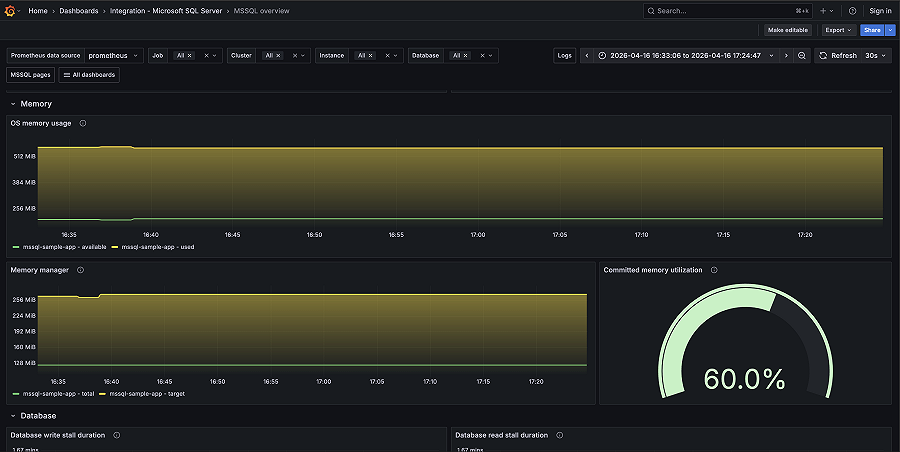Open the Logs link button
The image size is (900, 452).
pos(565,56)
